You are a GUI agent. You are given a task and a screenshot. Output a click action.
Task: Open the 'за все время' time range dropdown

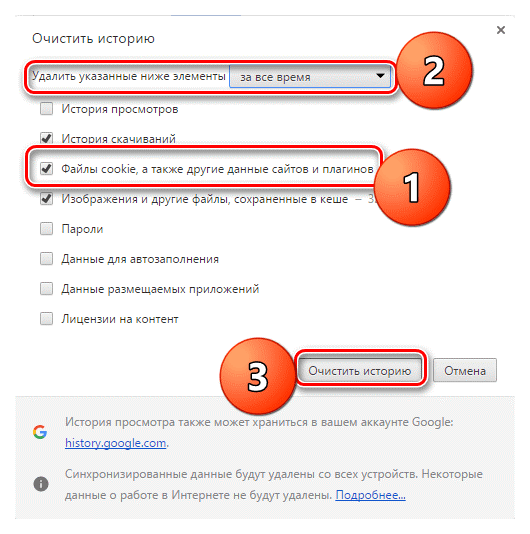[310, 76]
